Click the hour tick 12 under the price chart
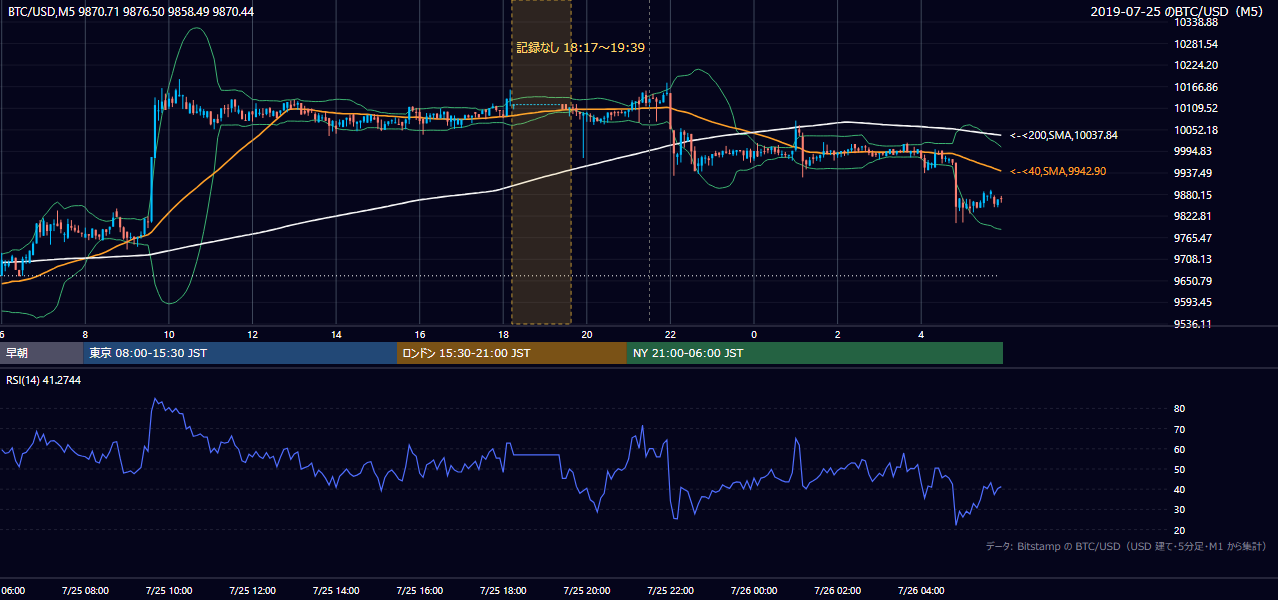1278x600 pixels. point(253,335)
